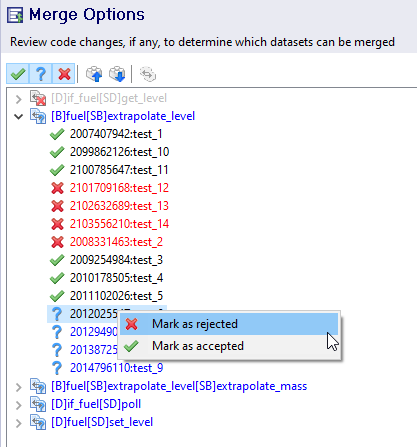
Task: Select the greyed [D]if_fuel[SD]get_level item
Action: tap(109, 98)
